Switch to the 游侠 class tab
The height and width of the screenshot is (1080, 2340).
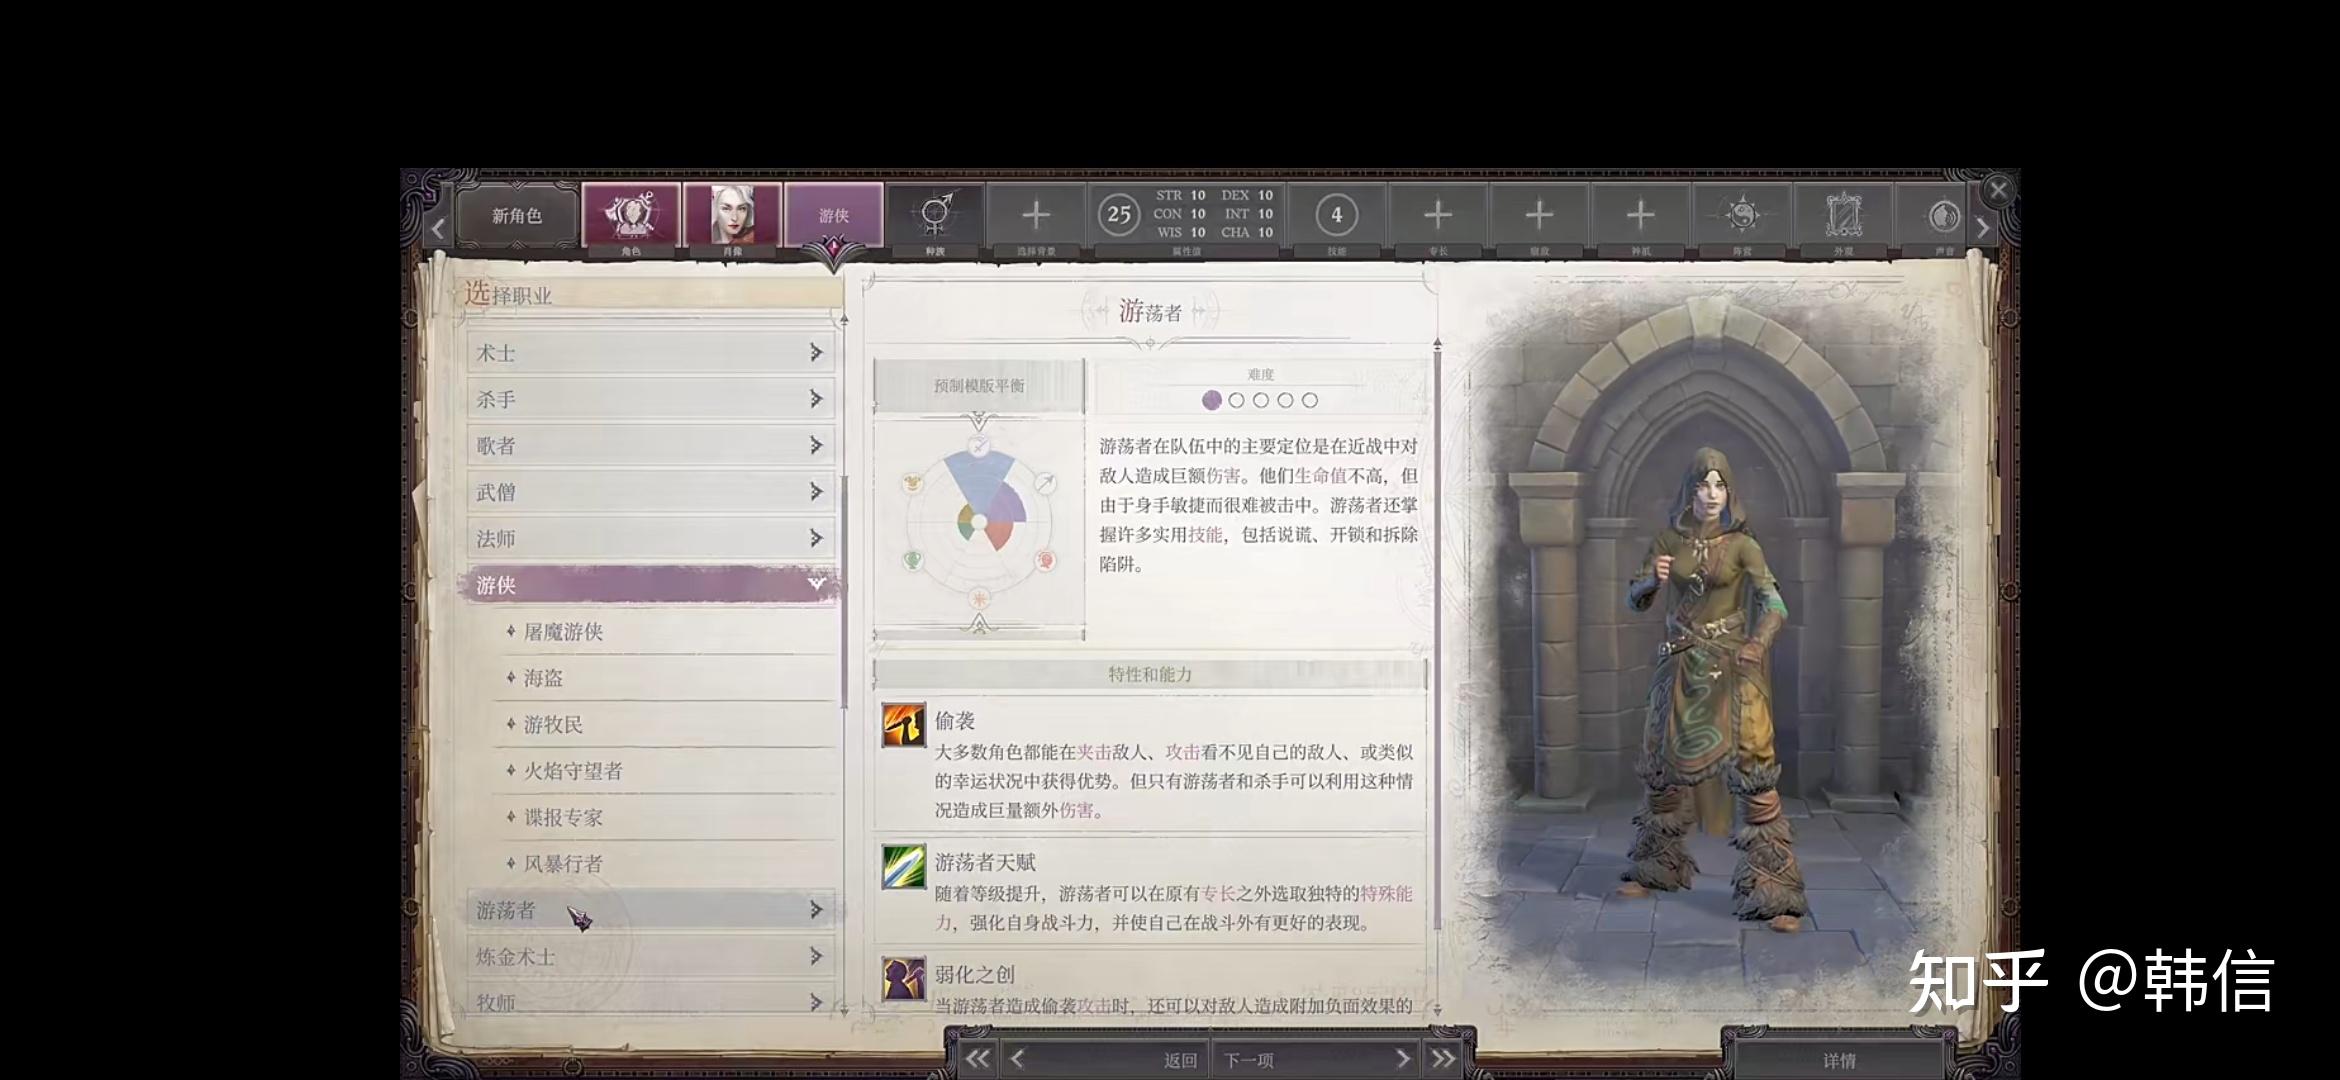pyautogui.click(x=834, y=214)
